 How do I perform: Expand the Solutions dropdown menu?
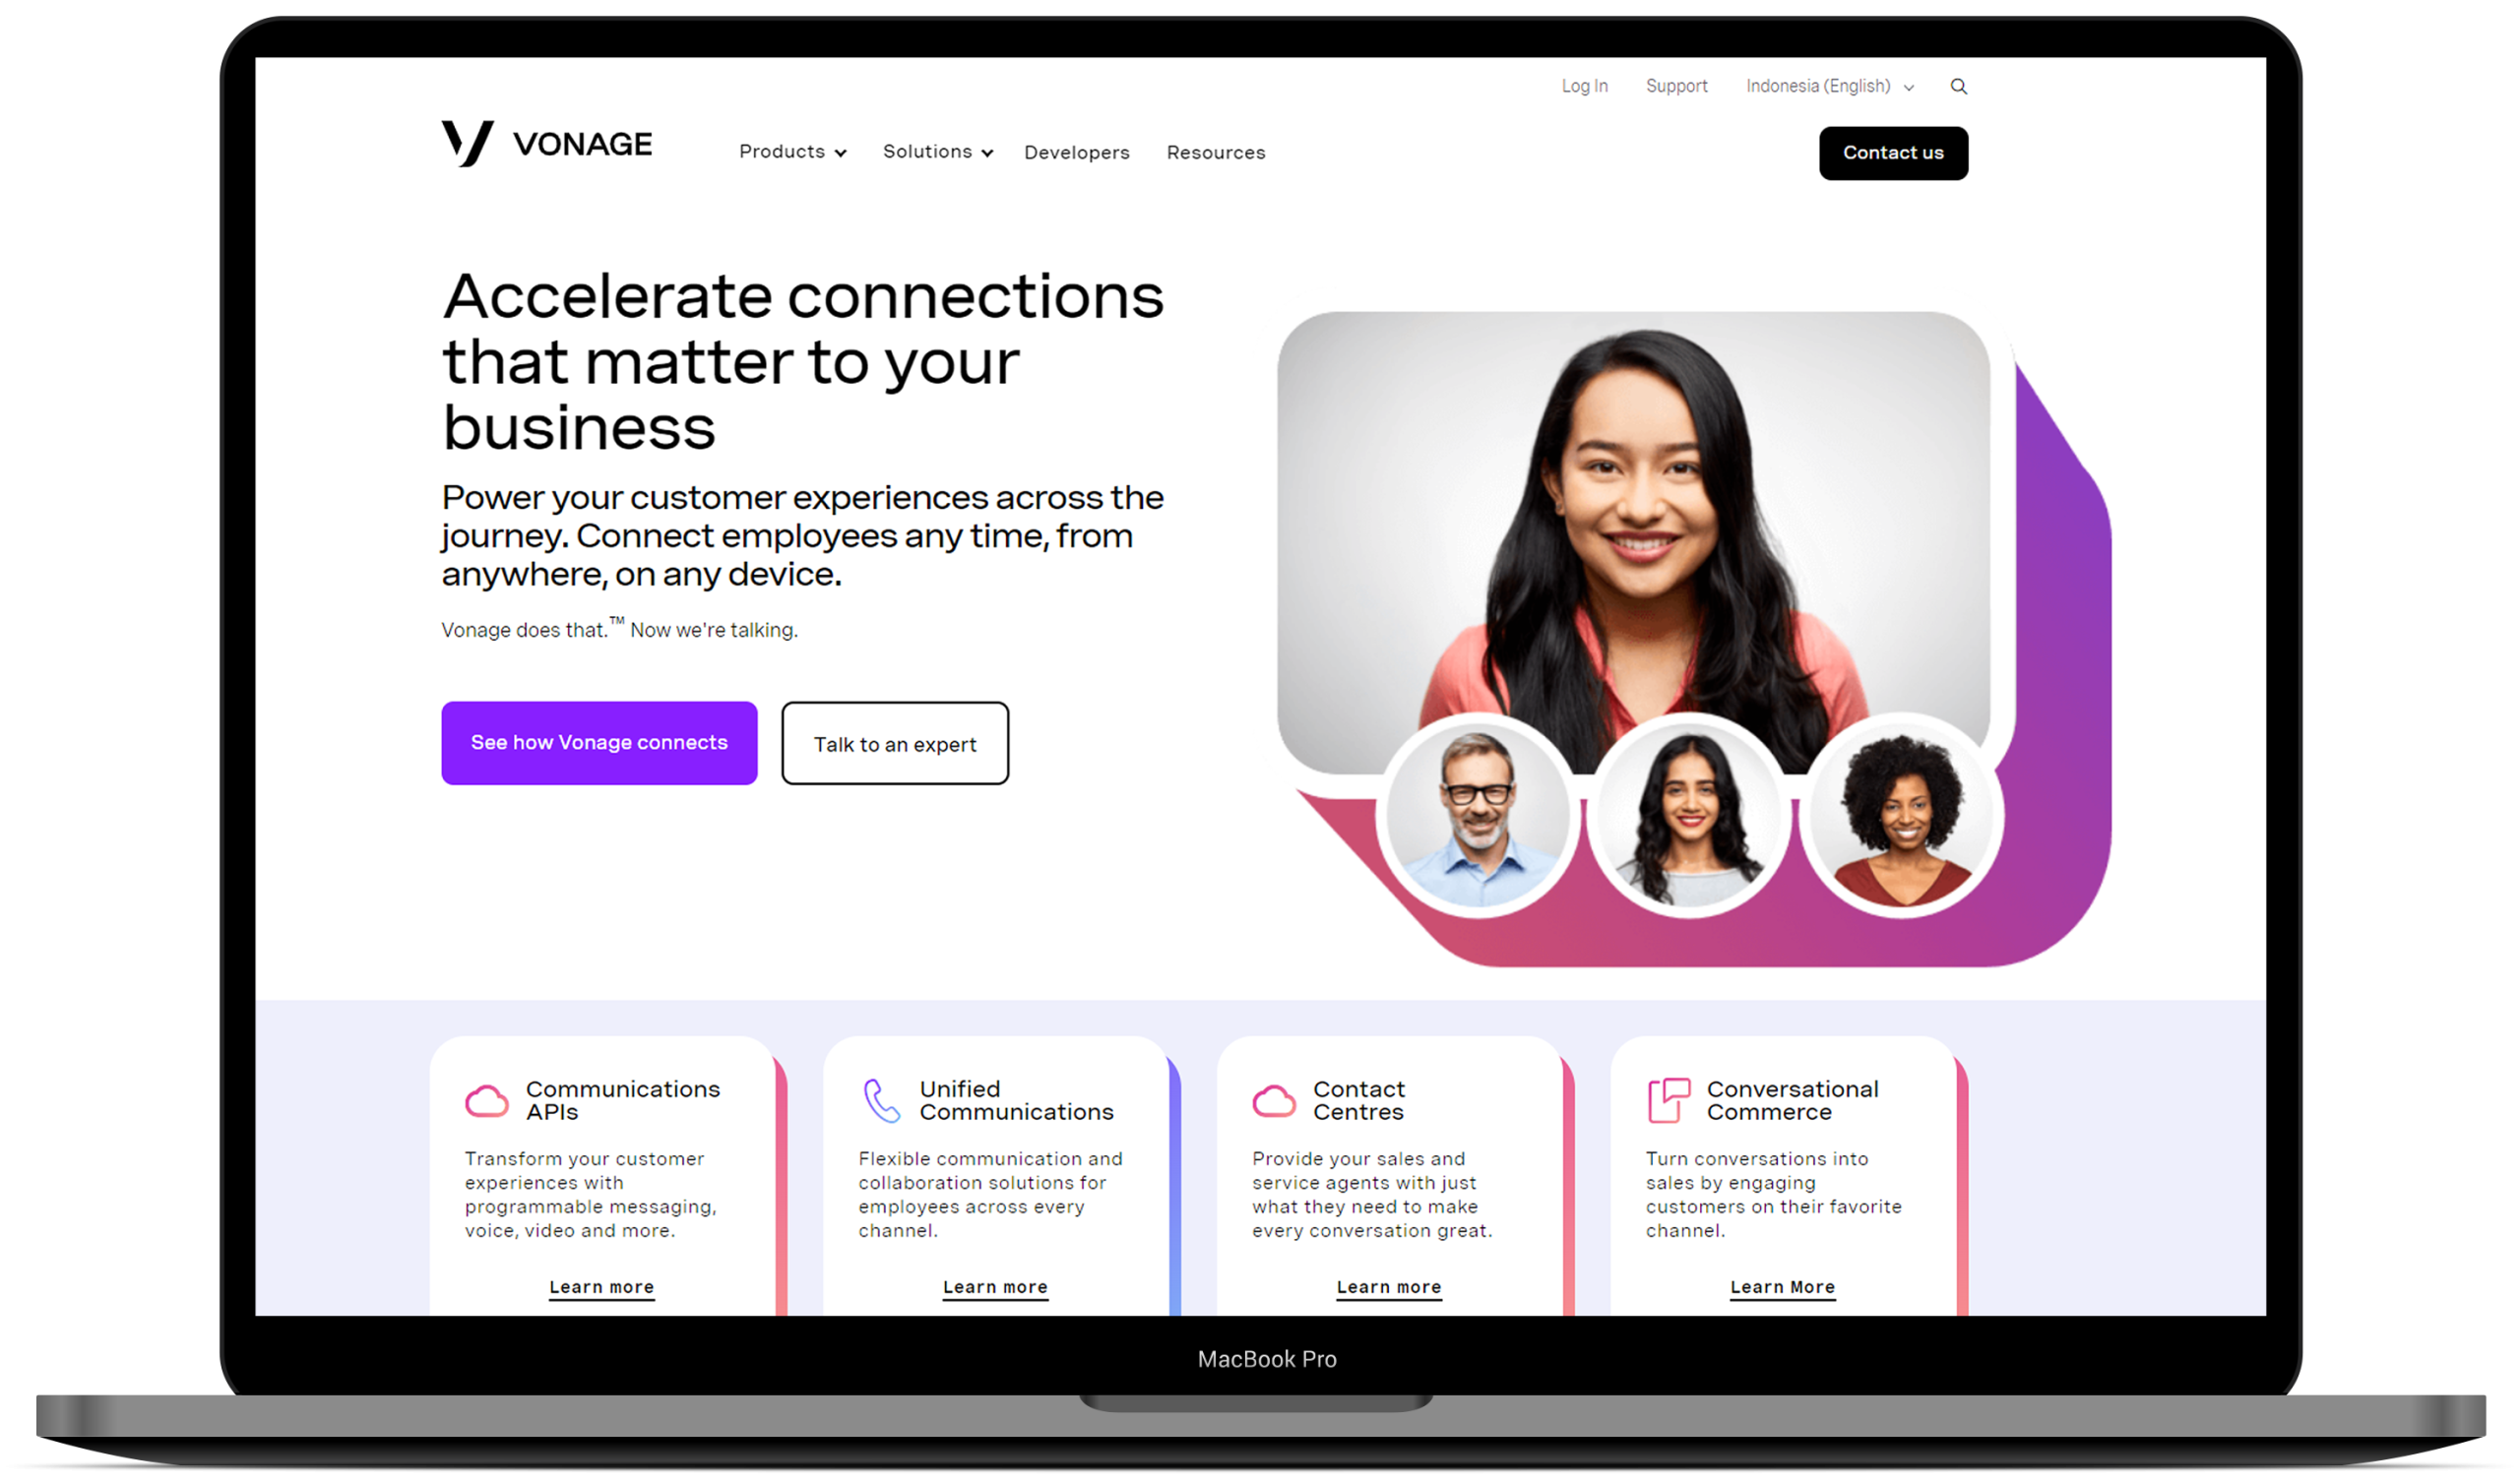(936, 152)
